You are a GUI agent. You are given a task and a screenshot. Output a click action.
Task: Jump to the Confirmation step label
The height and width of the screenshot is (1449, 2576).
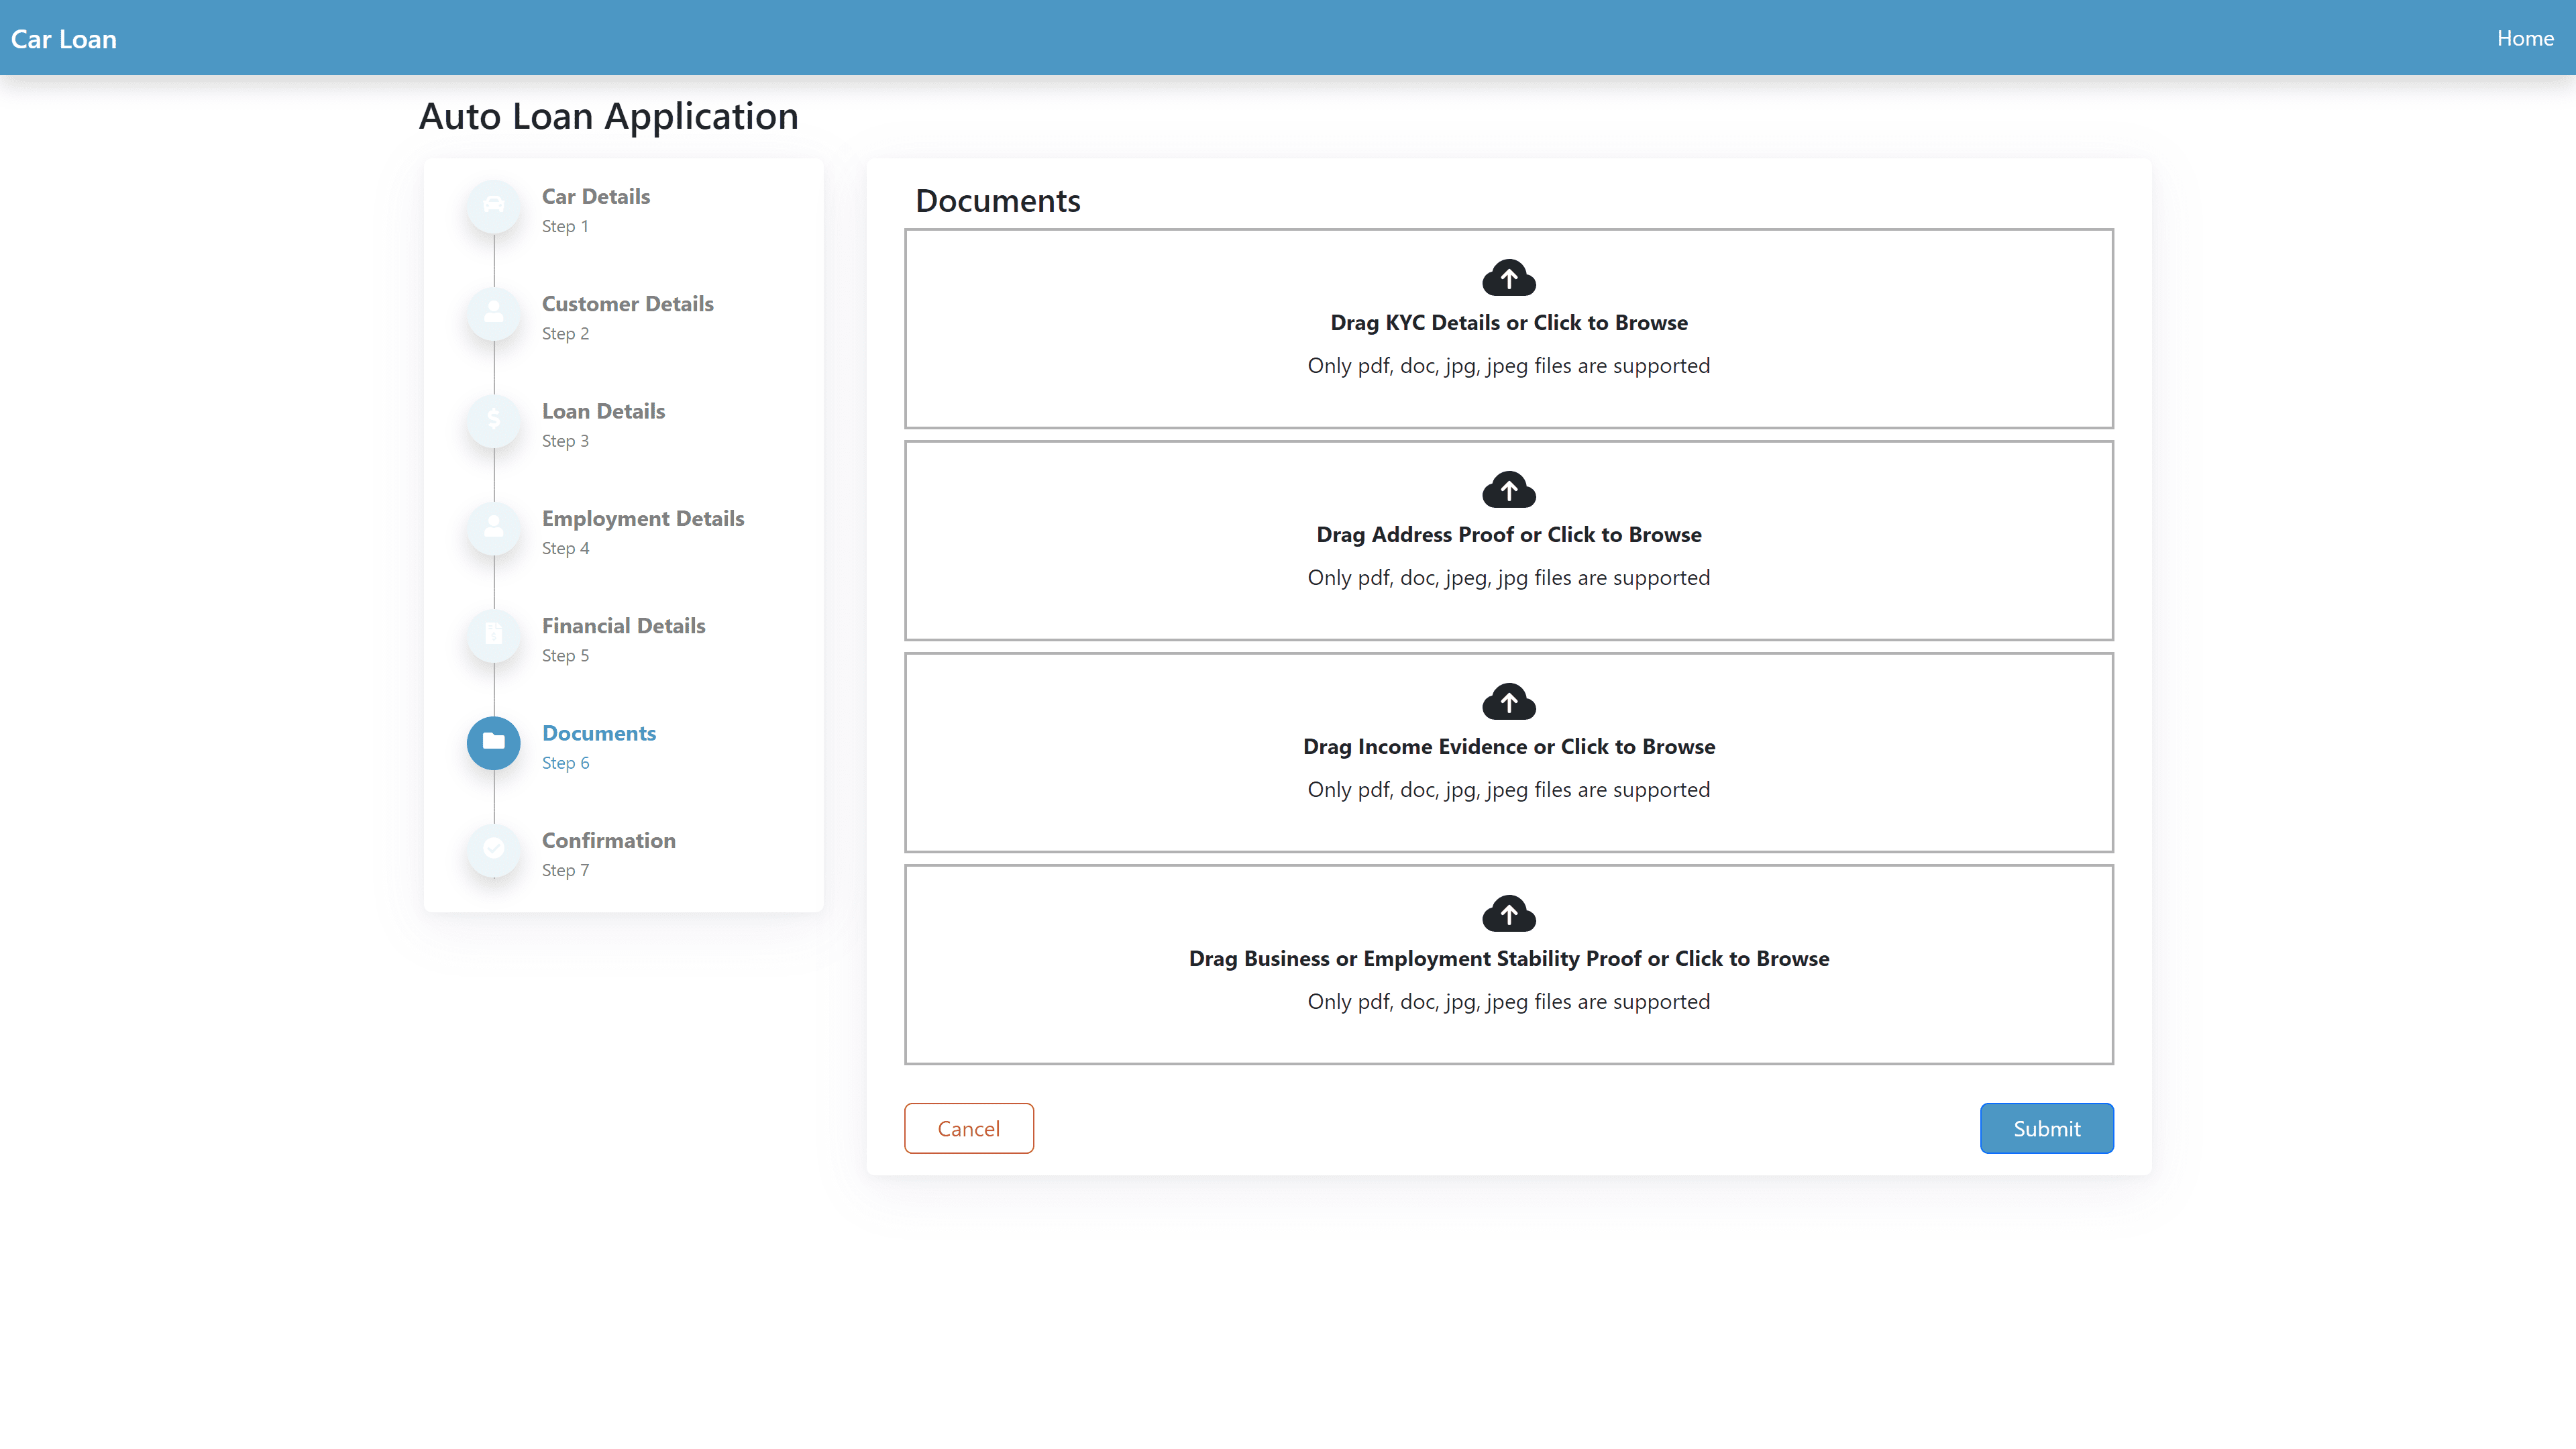tap(608, 840)
